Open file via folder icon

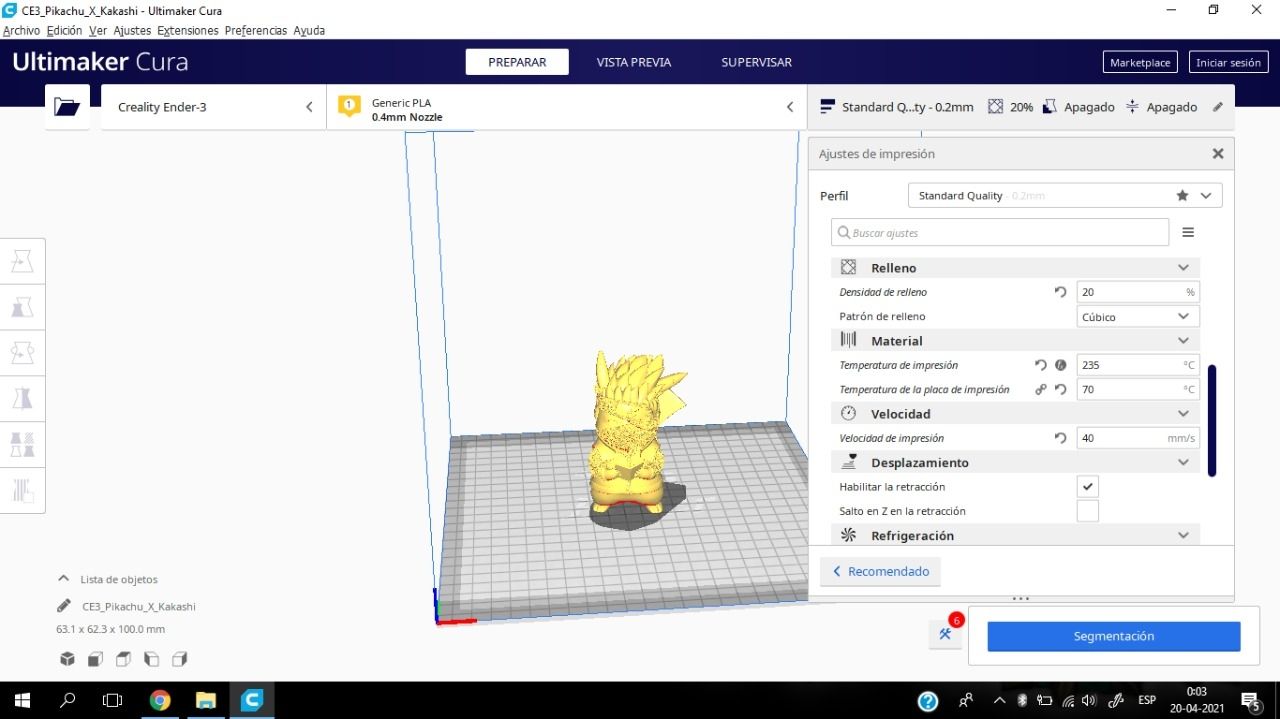67,107
